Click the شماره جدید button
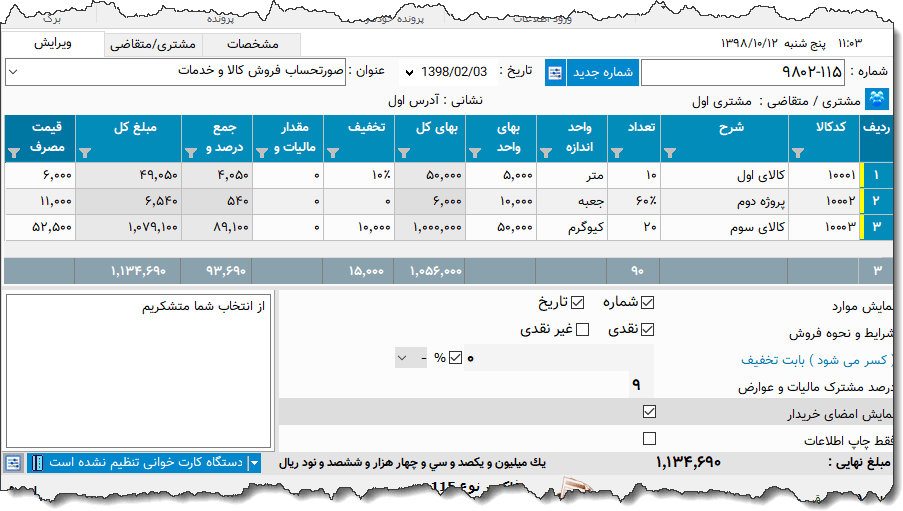This screenshot has width=903, height=511. [602, 73]
